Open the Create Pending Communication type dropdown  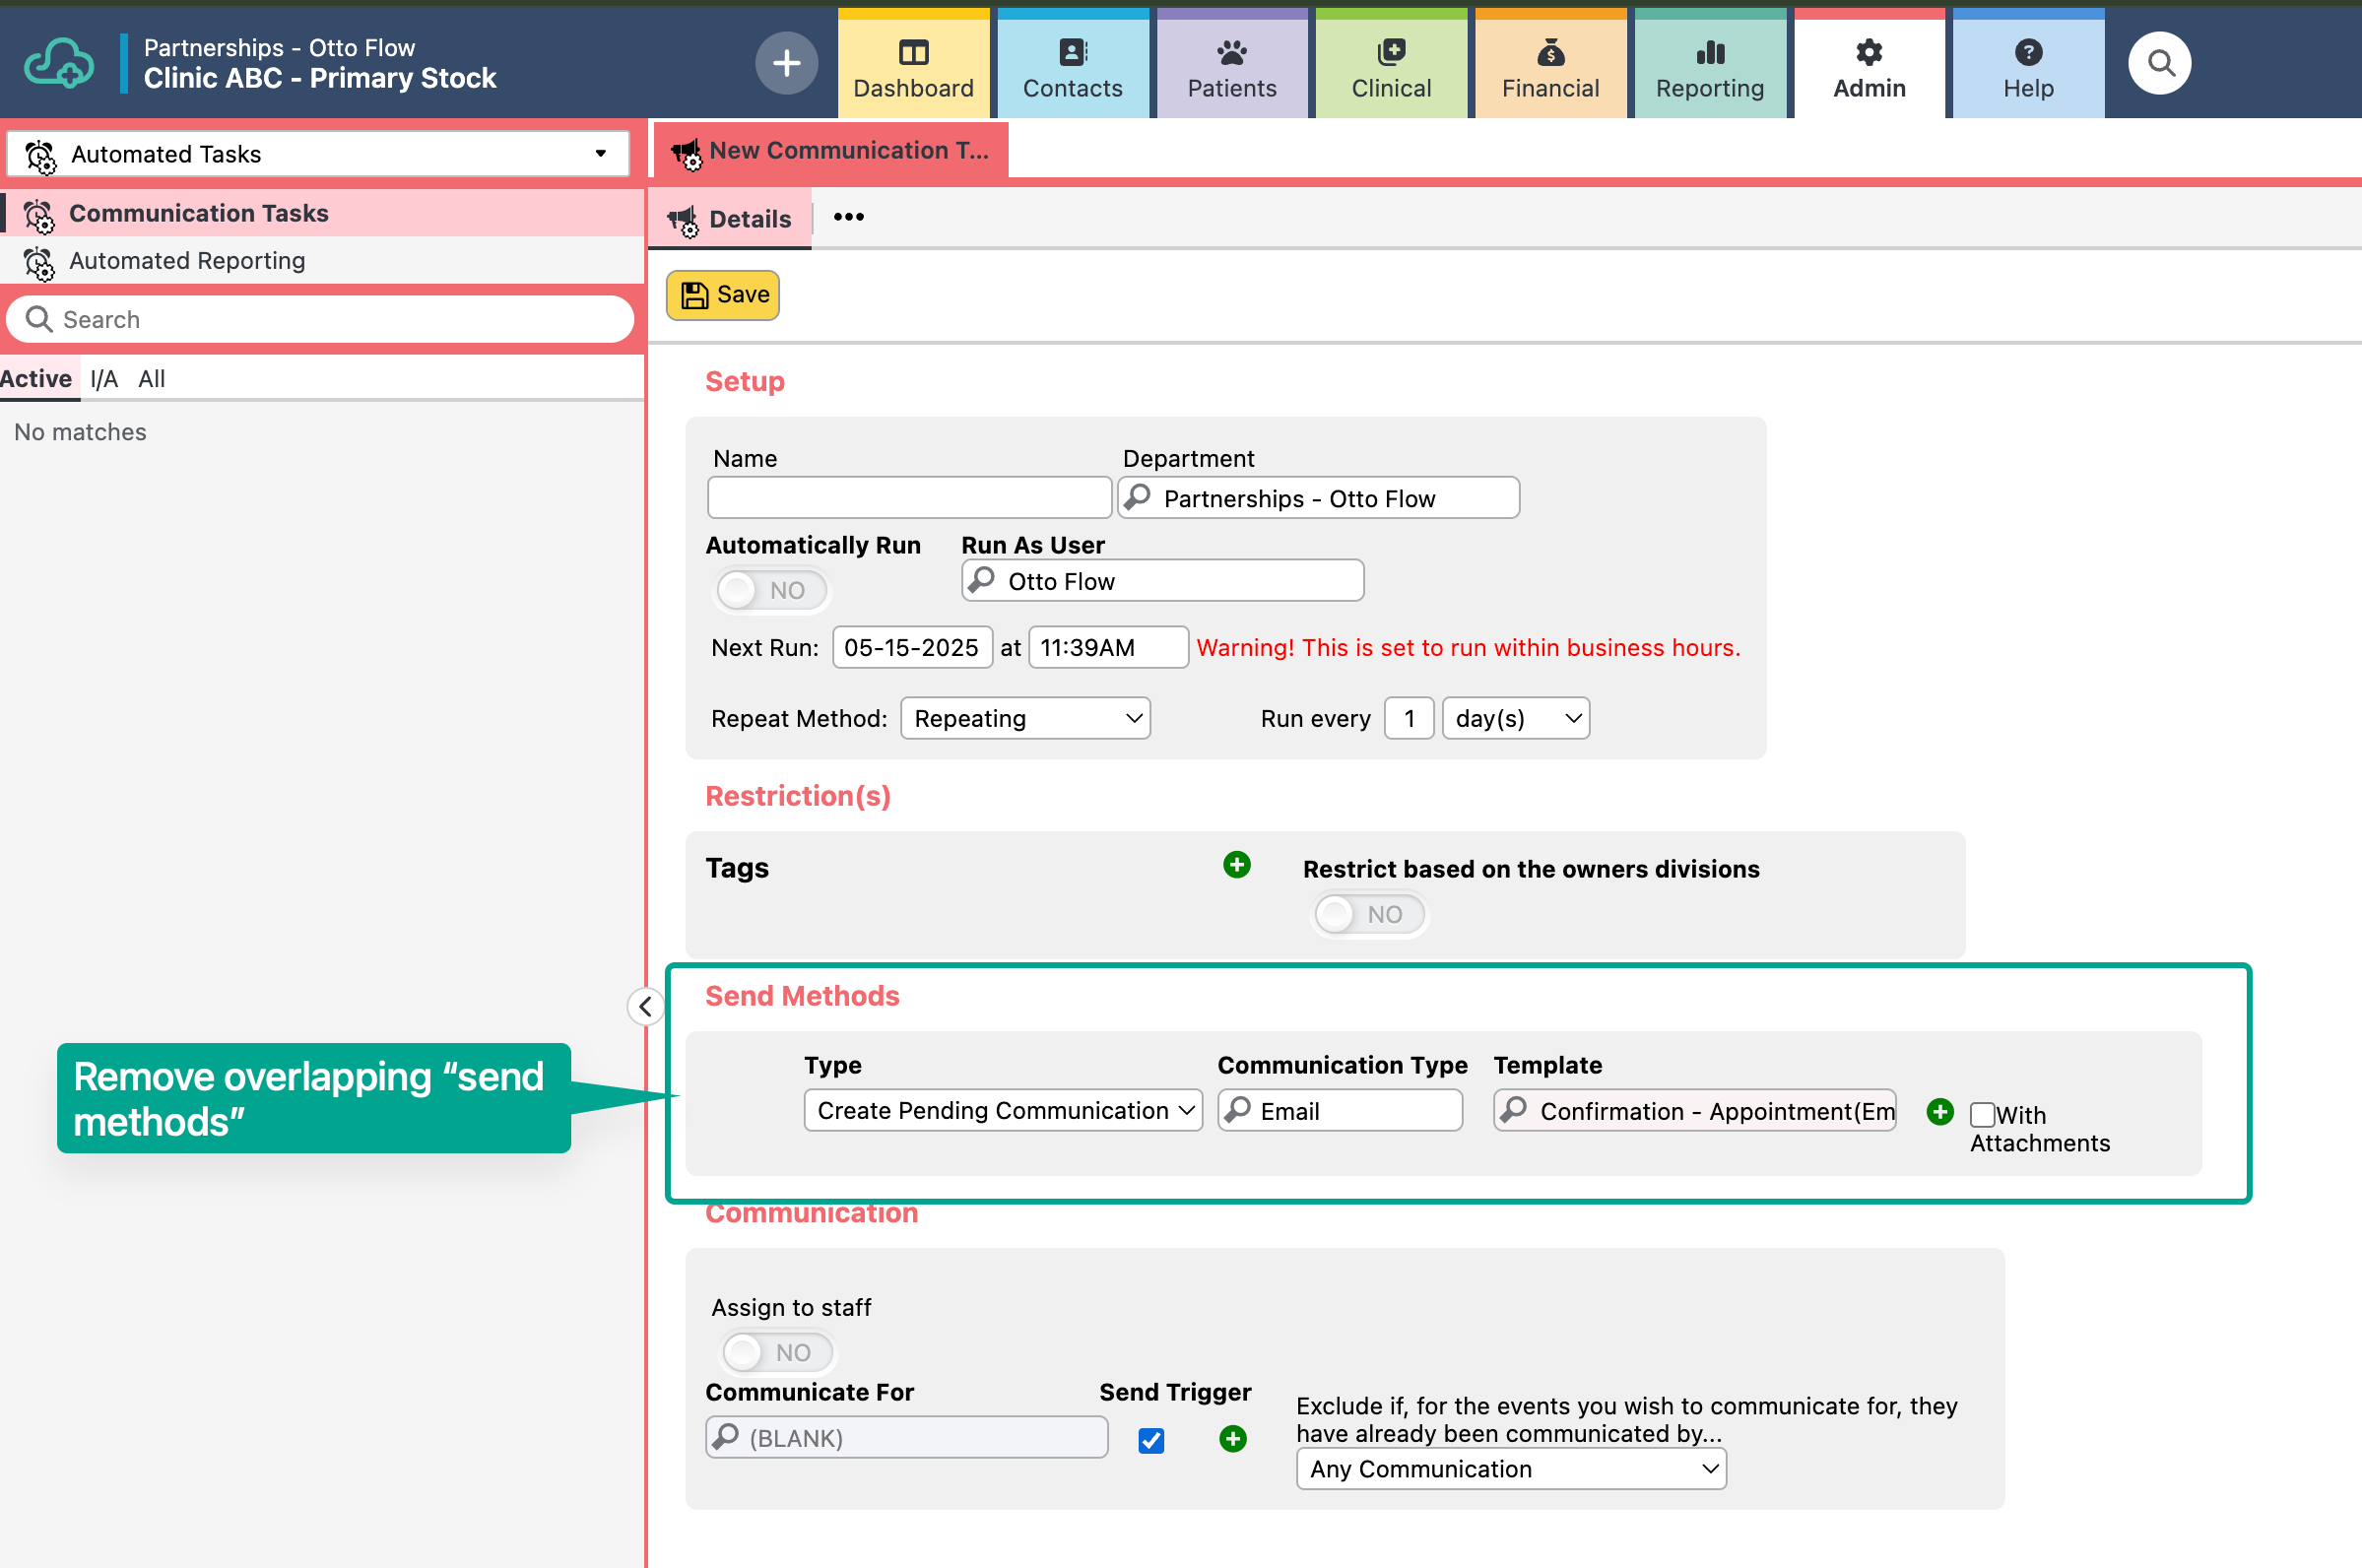[1003, 1110]
